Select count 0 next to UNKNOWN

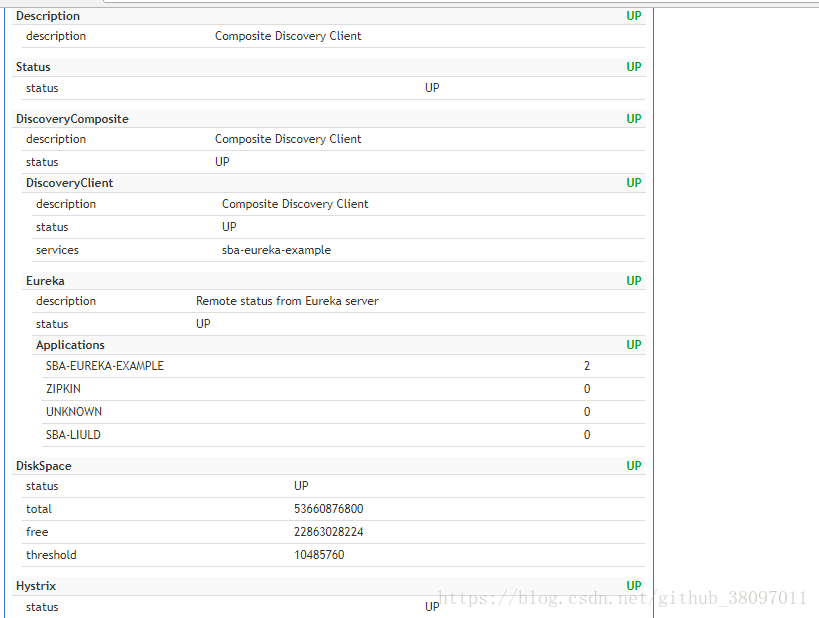pos(587,412)
